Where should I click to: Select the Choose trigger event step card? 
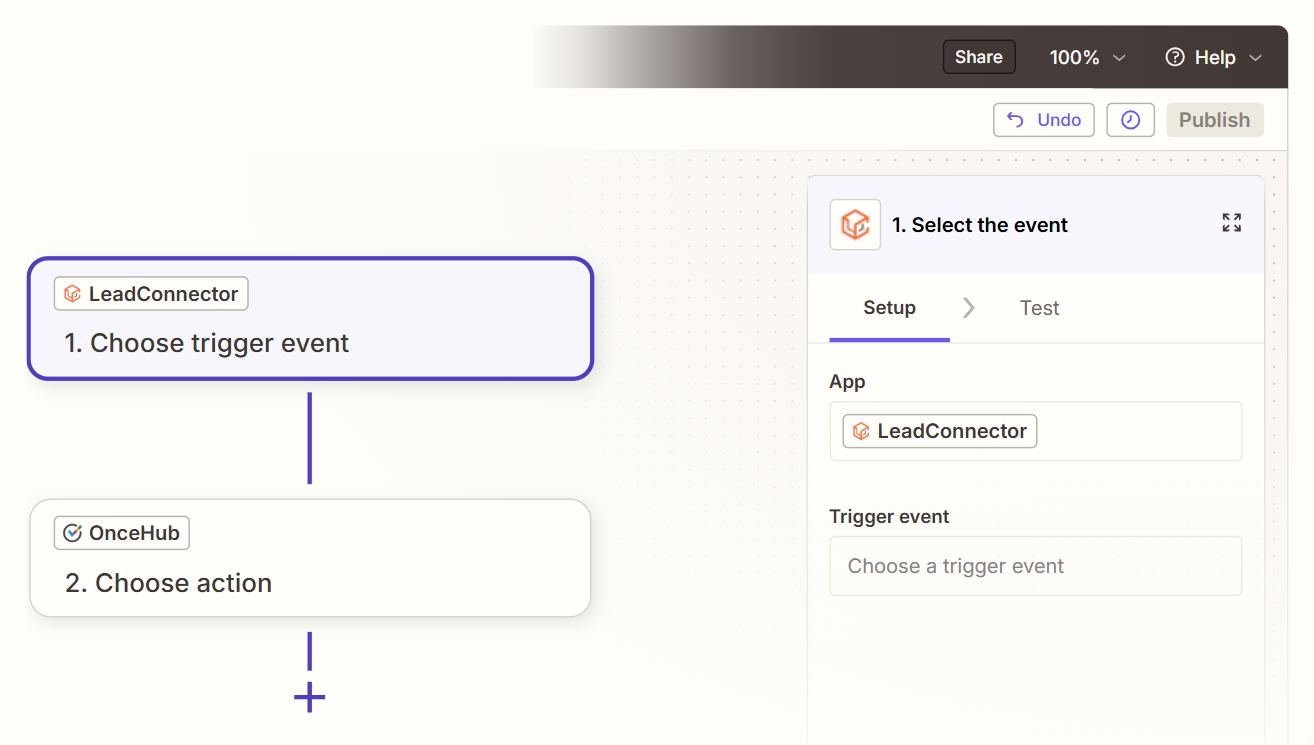coord(311,319)
